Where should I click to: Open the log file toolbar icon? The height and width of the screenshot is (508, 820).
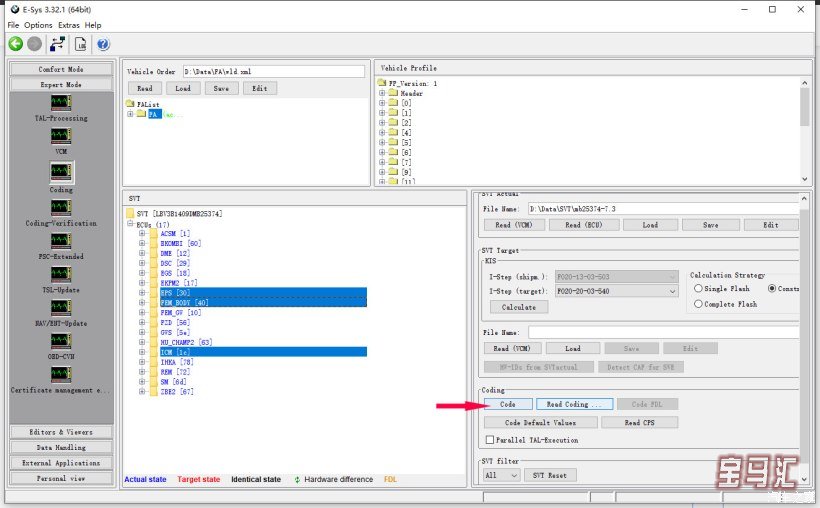coord(80,44)
